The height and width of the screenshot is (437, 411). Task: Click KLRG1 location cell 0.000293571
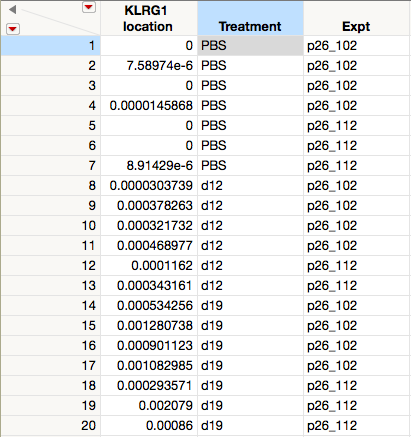point(149,386)
